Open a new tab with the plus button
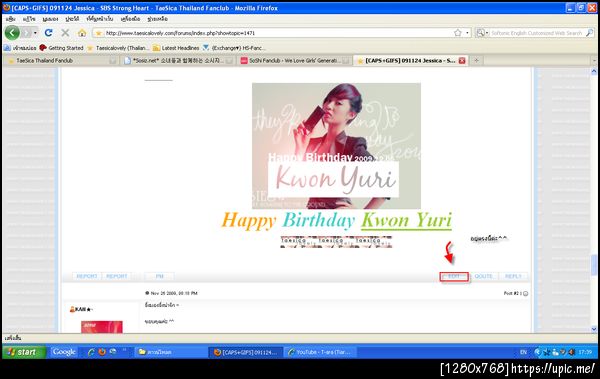Viewport: 600px width, 379px height. [476, 60]
